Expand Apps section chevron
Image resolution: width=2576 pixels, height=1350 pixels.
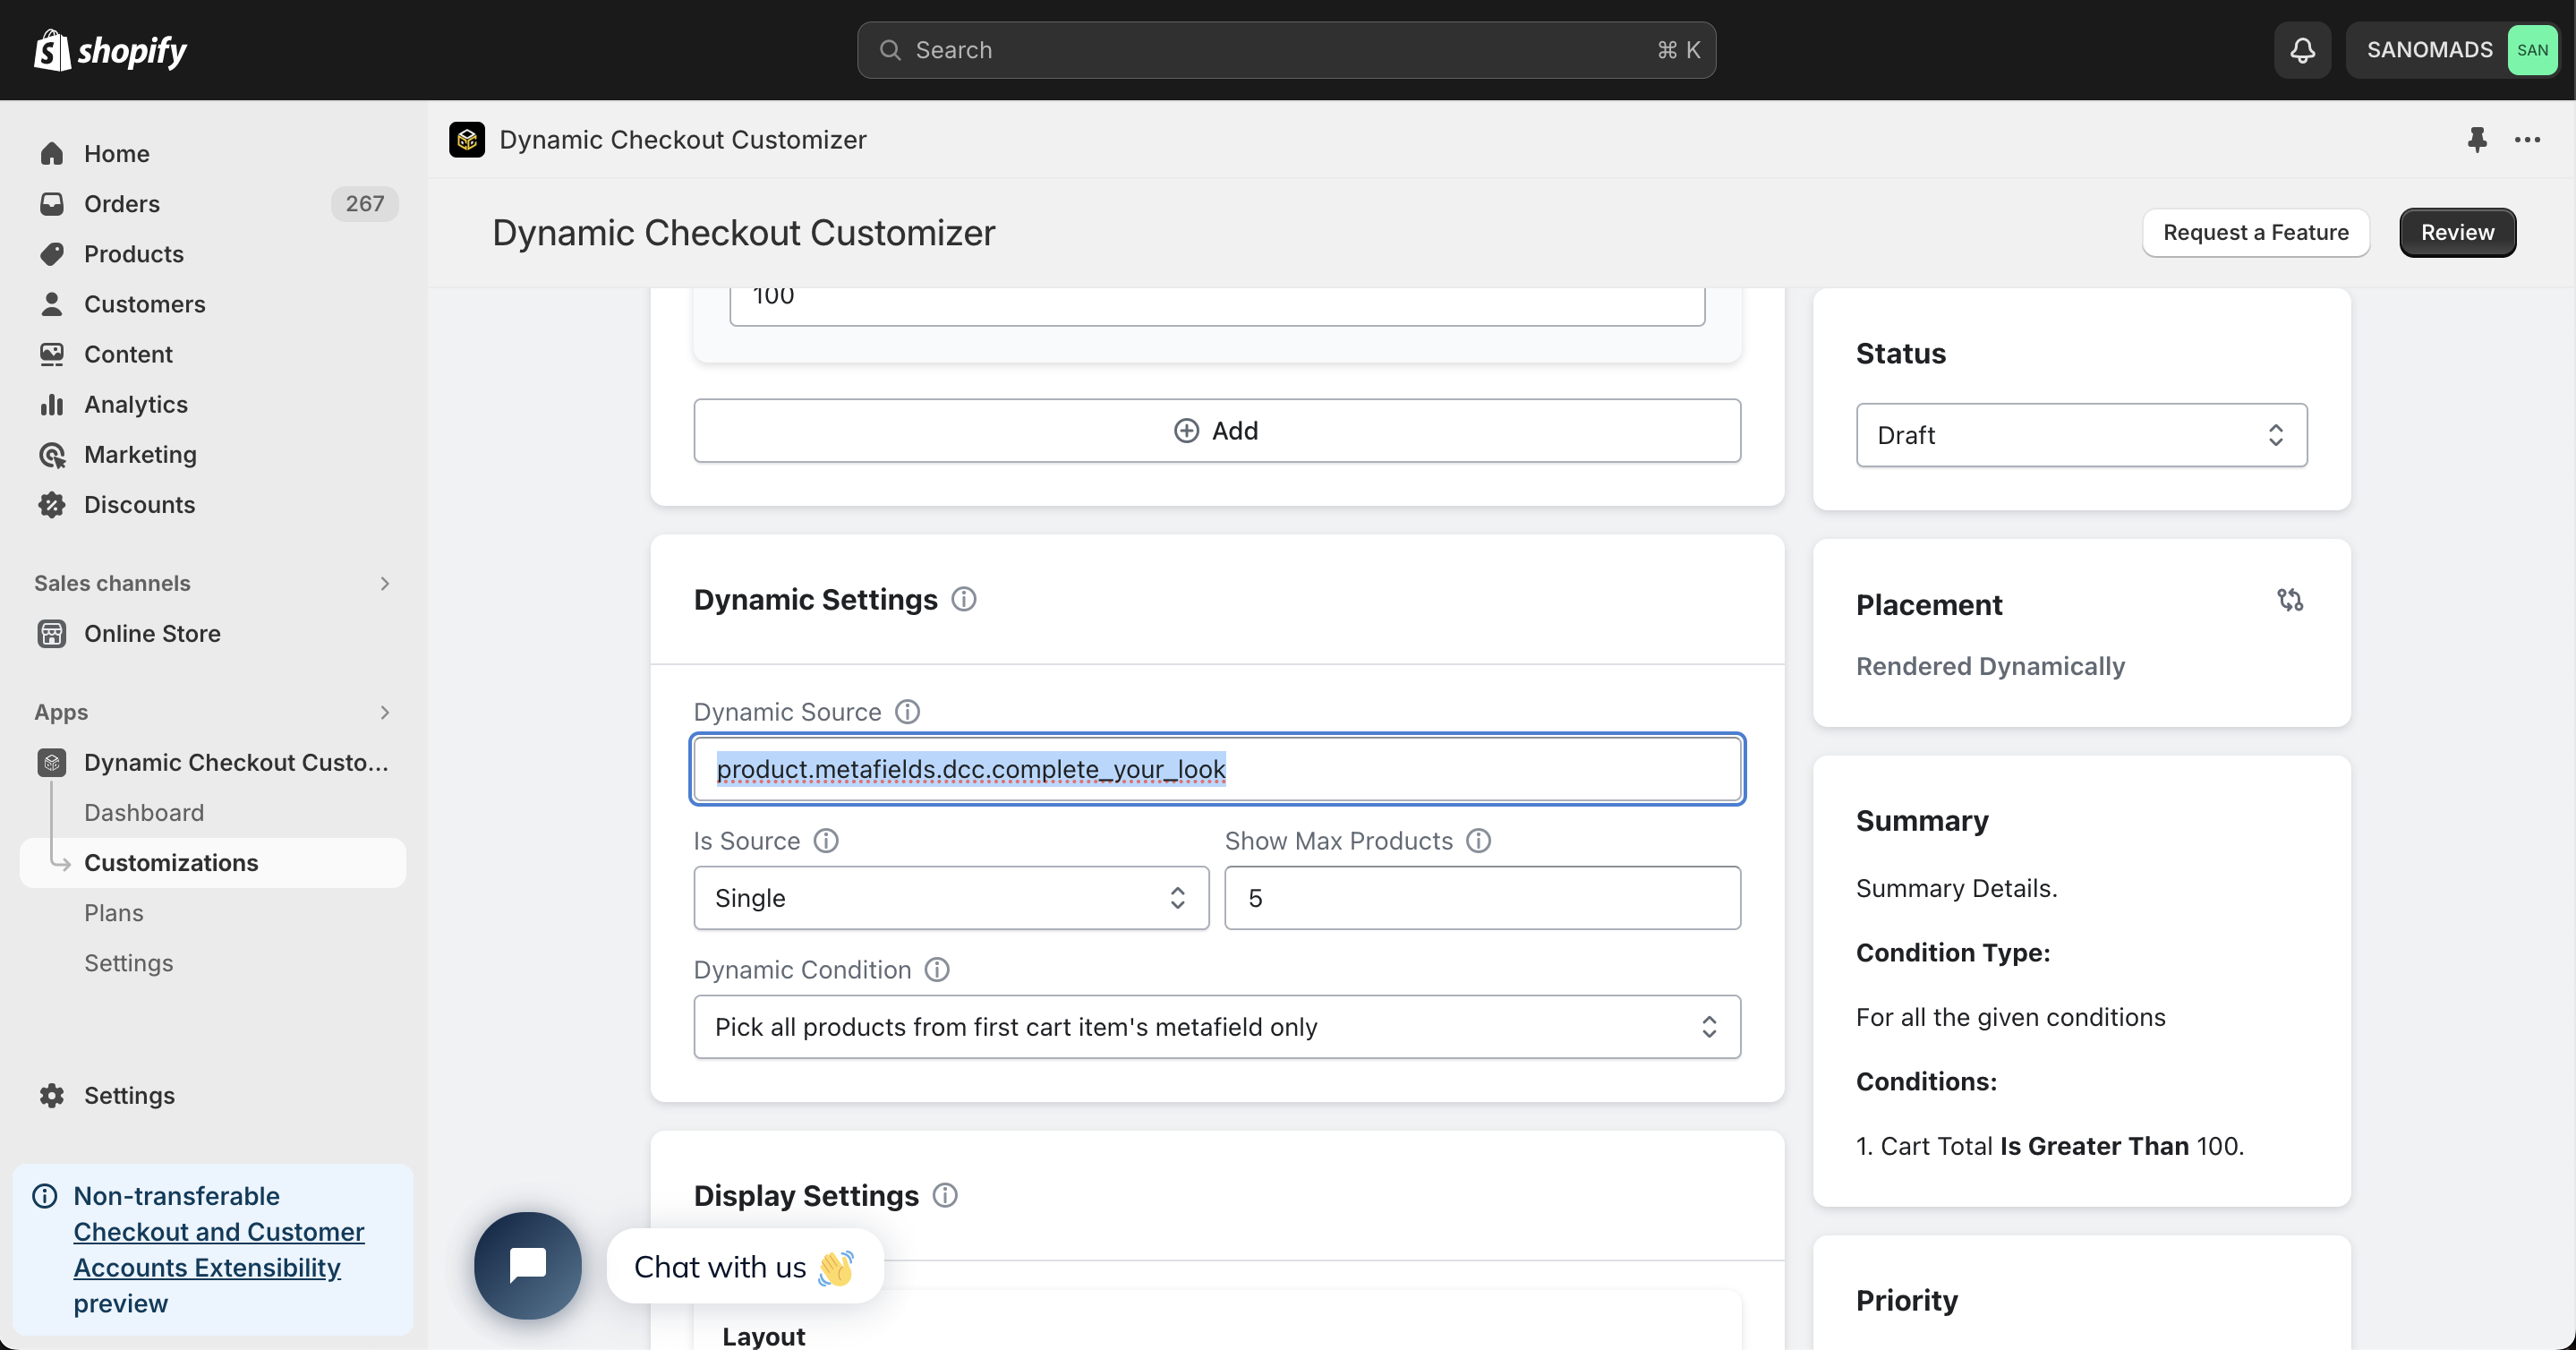click(x=385, y=712)
